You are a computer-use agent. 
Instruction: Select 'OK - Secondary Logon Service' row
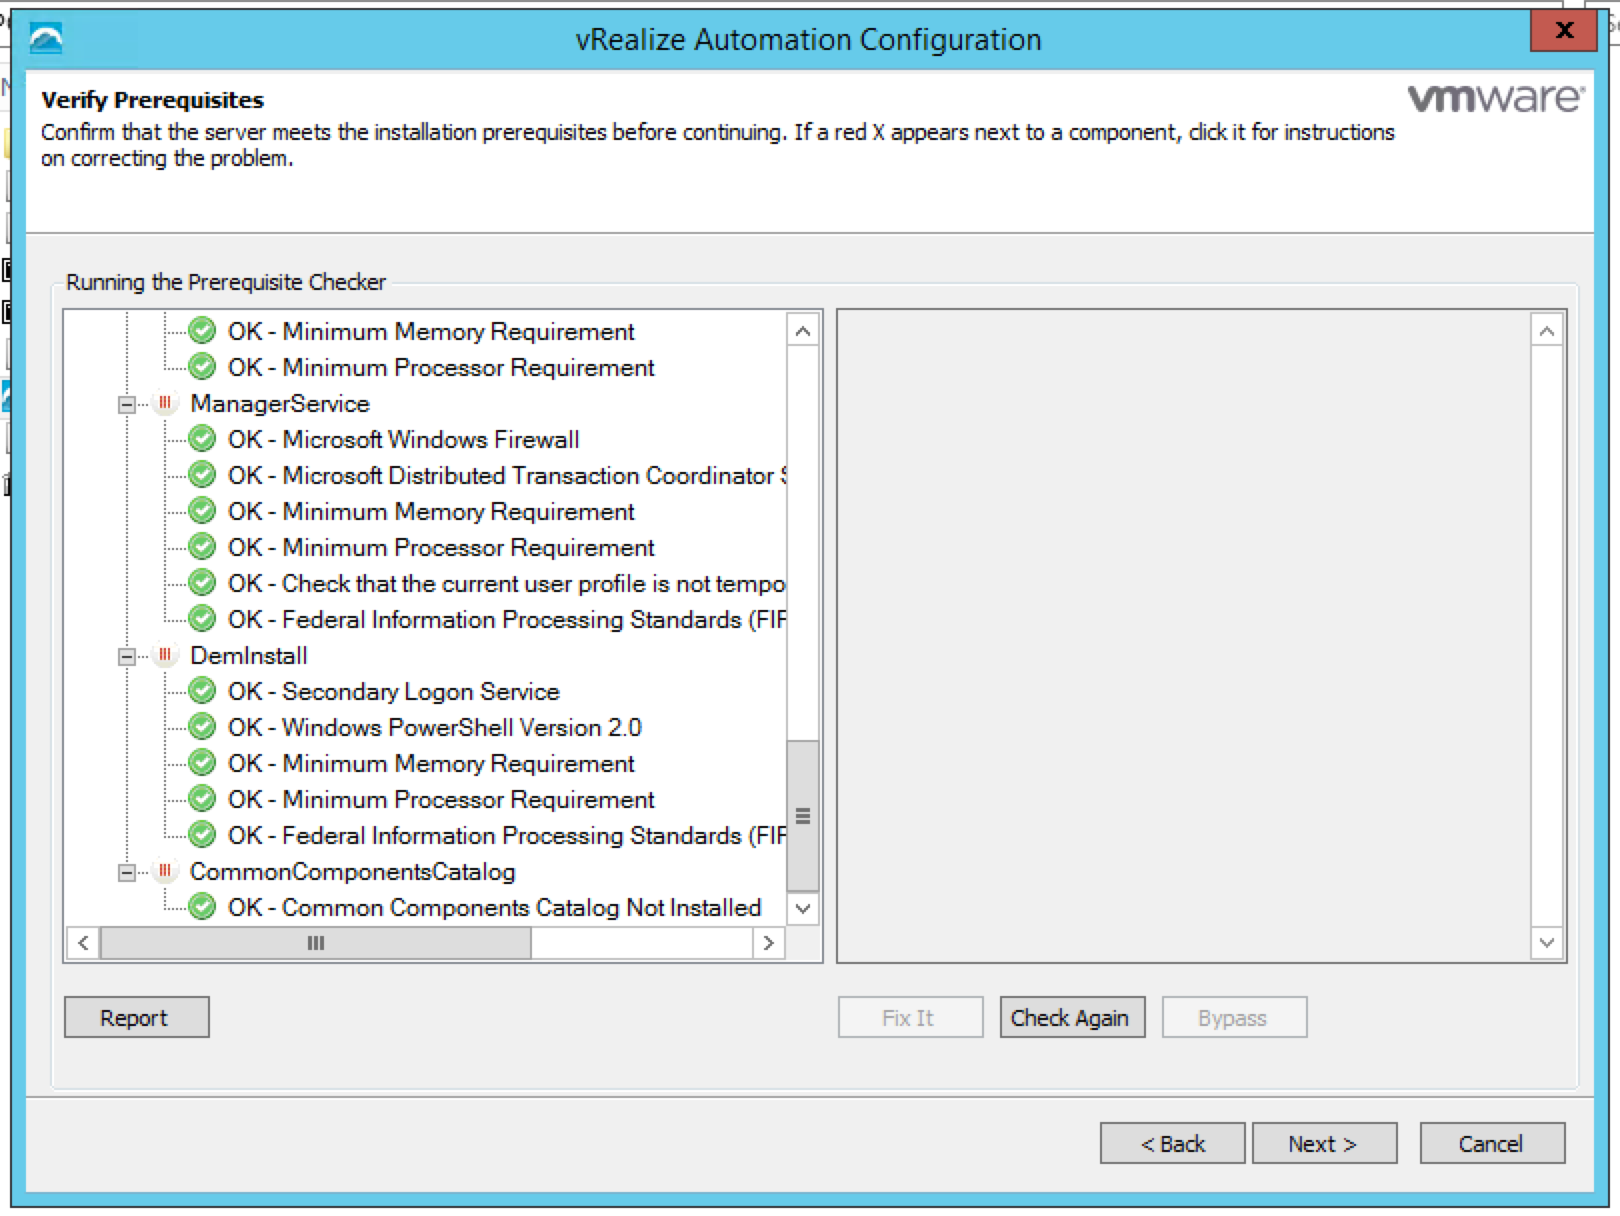point(393,691)
